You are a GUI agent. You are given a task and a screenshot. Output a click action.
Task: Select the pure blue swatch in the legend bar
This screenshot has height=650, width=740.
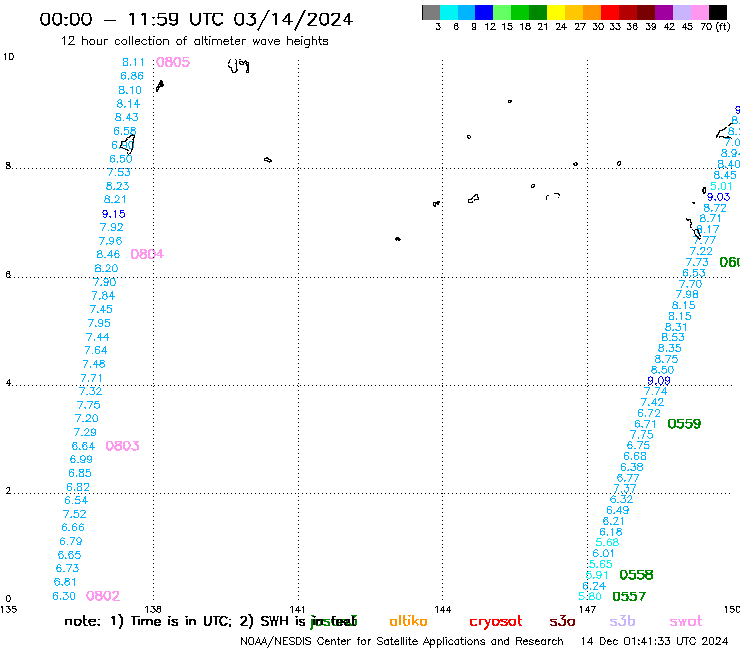(x=484, y=12)
